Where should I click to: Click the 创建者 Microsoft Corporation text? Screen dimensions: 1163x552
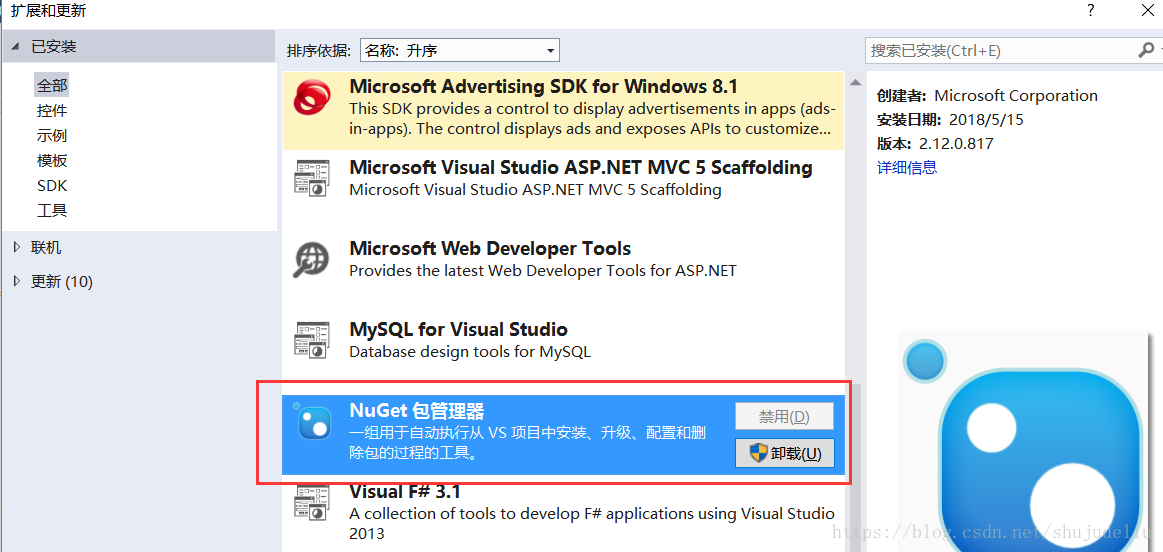987,96
